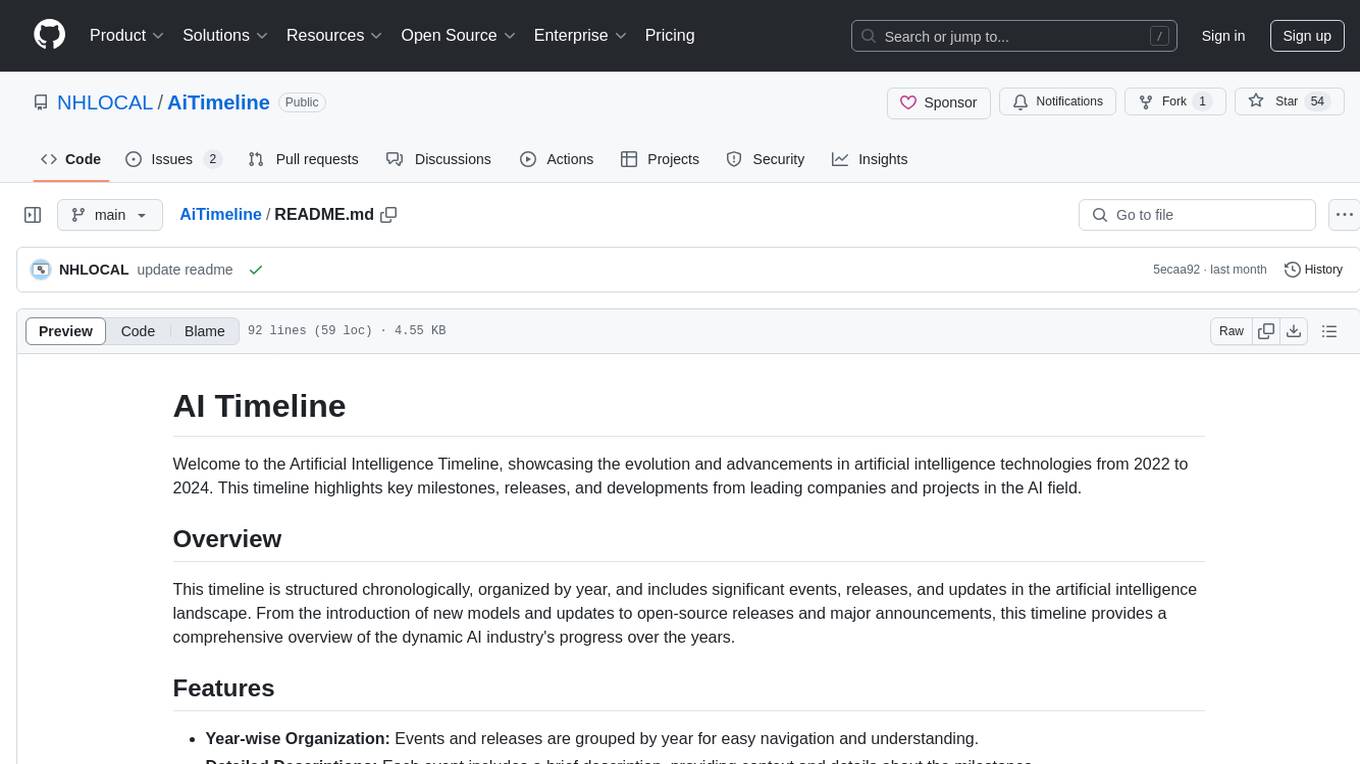
Task: Click the Overview heading
Action: pyautogui.click(x=227, y=539)
